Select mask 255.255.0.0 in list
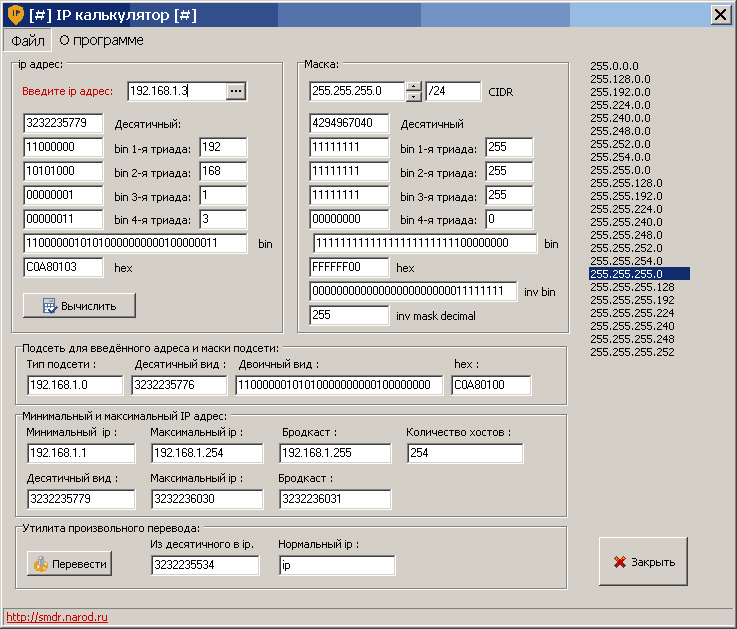737x629 pixels. pyautogui.click(x=620, y=170)
